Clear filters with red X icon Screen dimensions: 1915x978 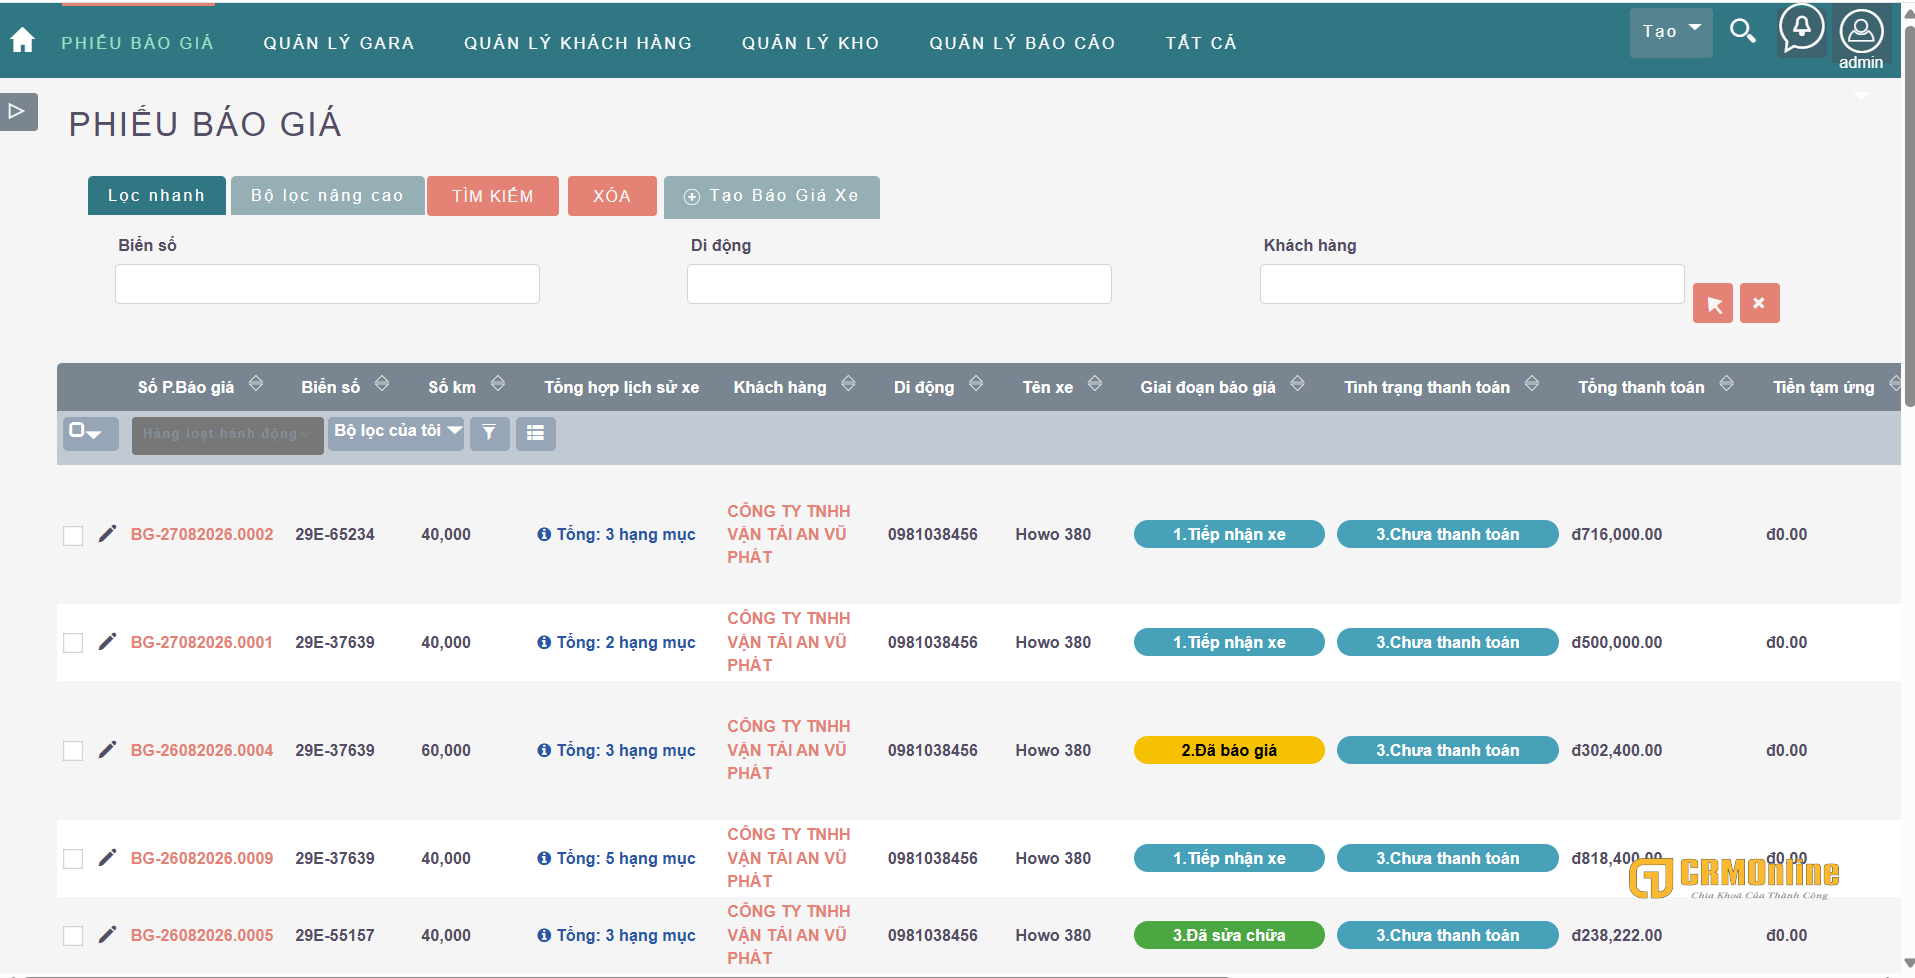point(1760,303)
